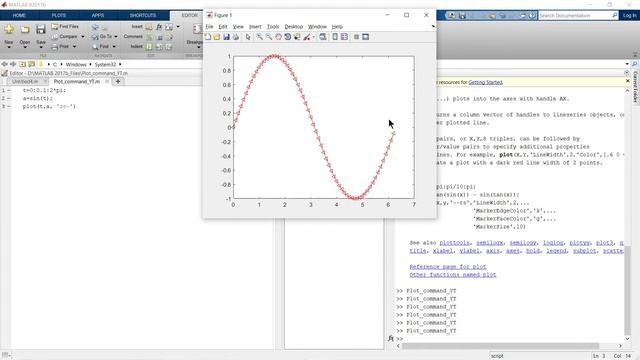Viewport: 640px width, 360px height.
Task: Expand the New button dropdown arrow
Action: pyautogui.click(x=9, y=48)
